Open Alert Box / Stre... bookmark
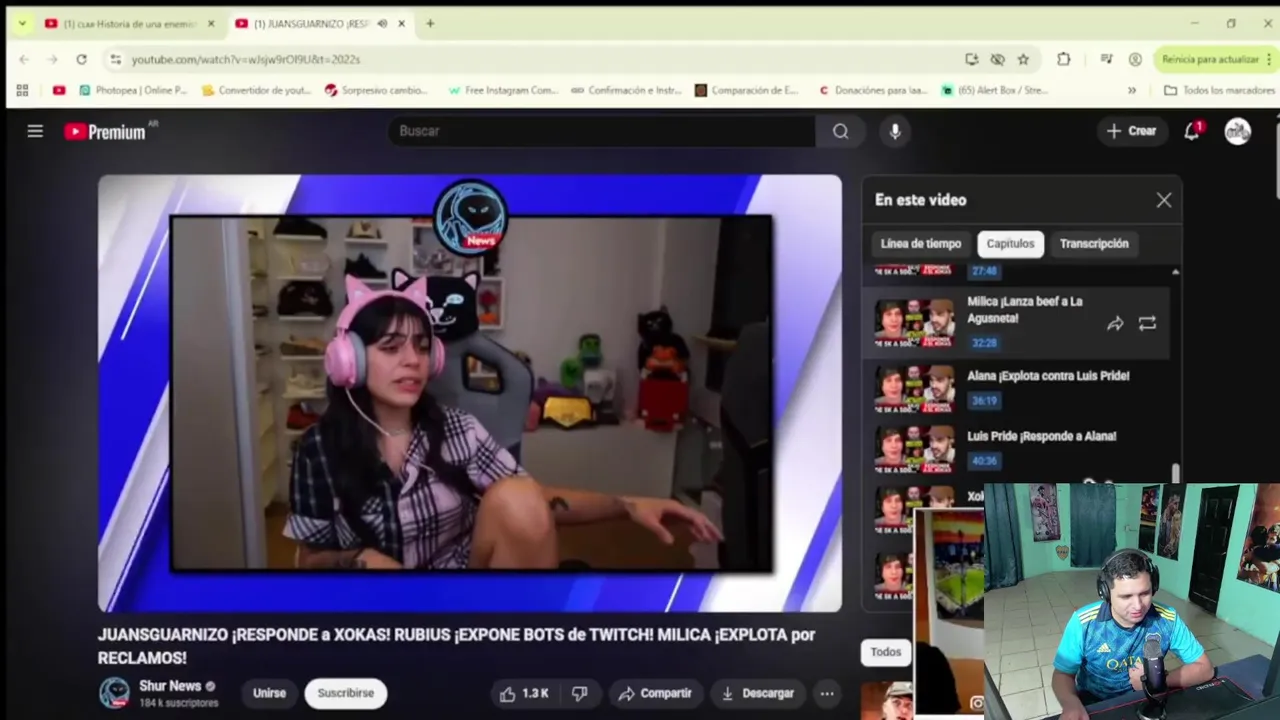The image size is (1280, 720). pyautogui.click(x=995, y=90)
